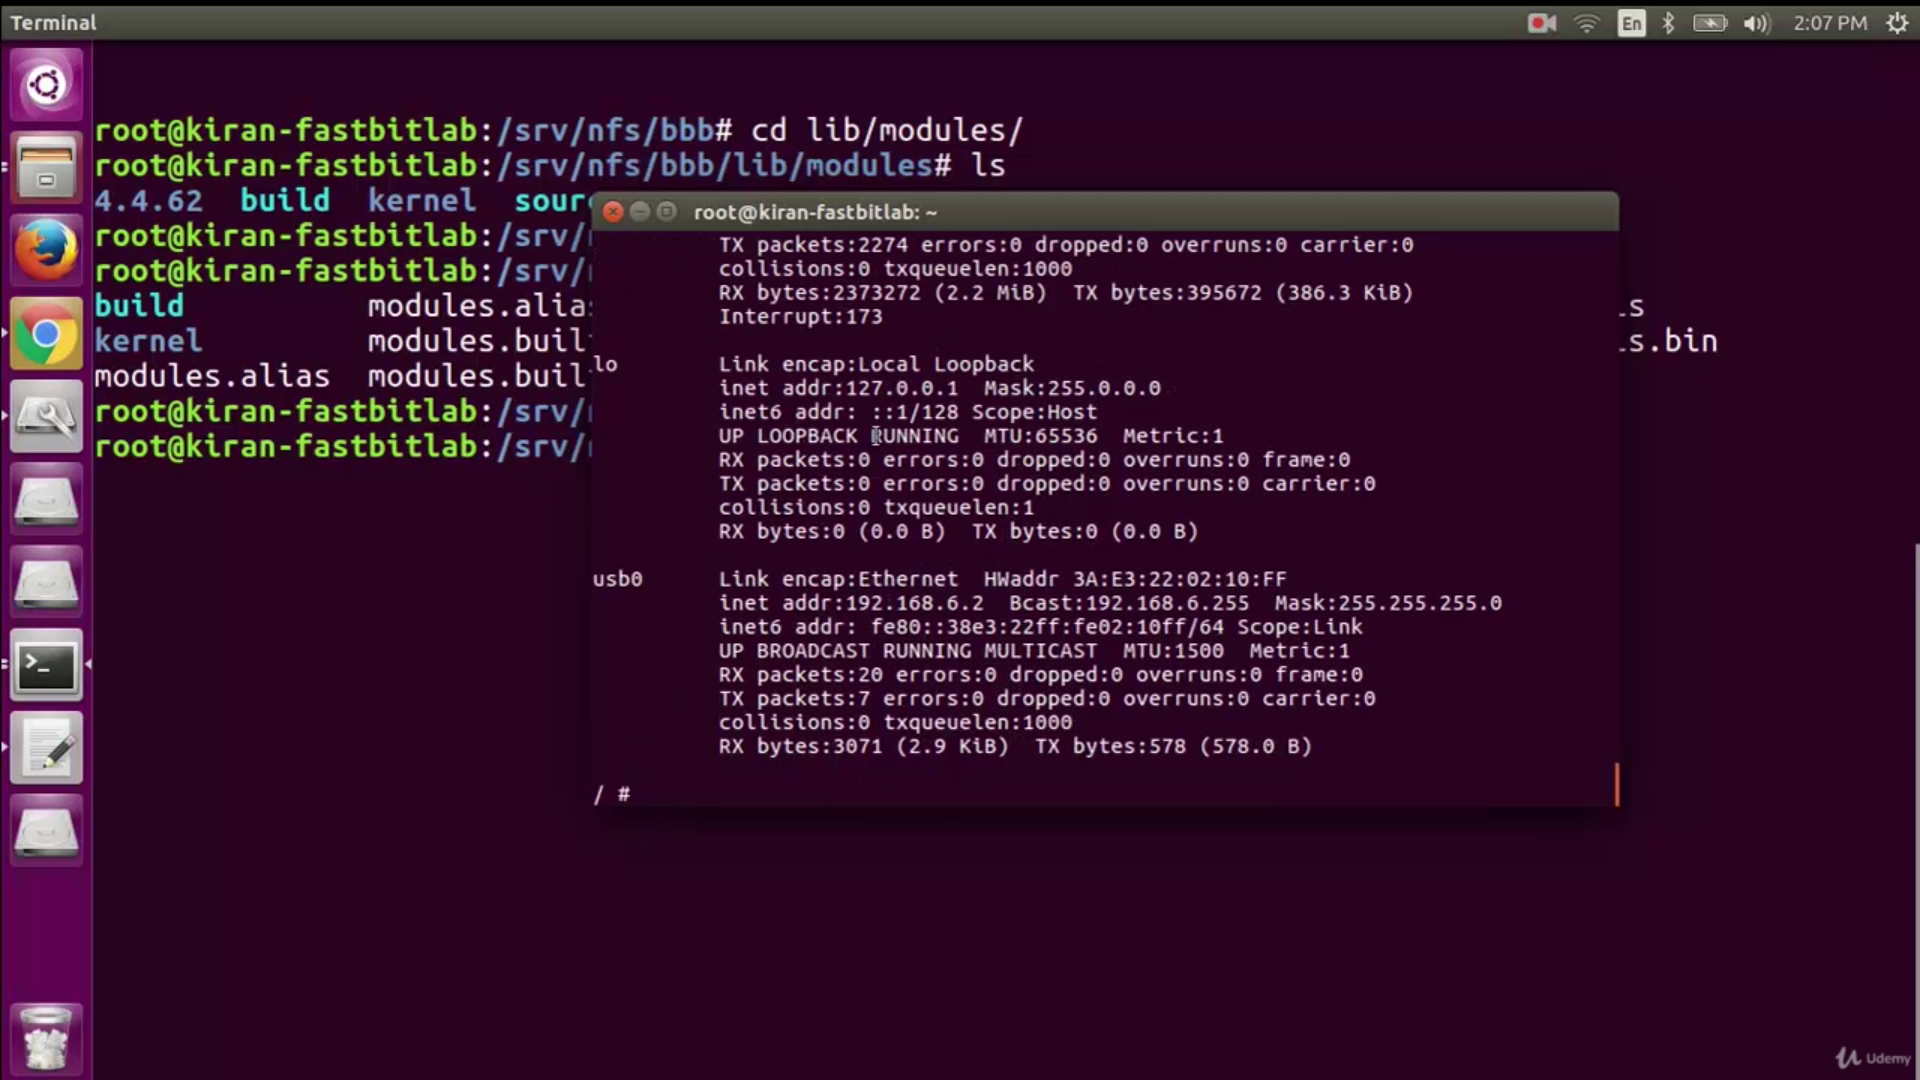This screenshot has width=1920, height=1080.
Task: Open System Settings wrench icon in dock
Action: 46,417
